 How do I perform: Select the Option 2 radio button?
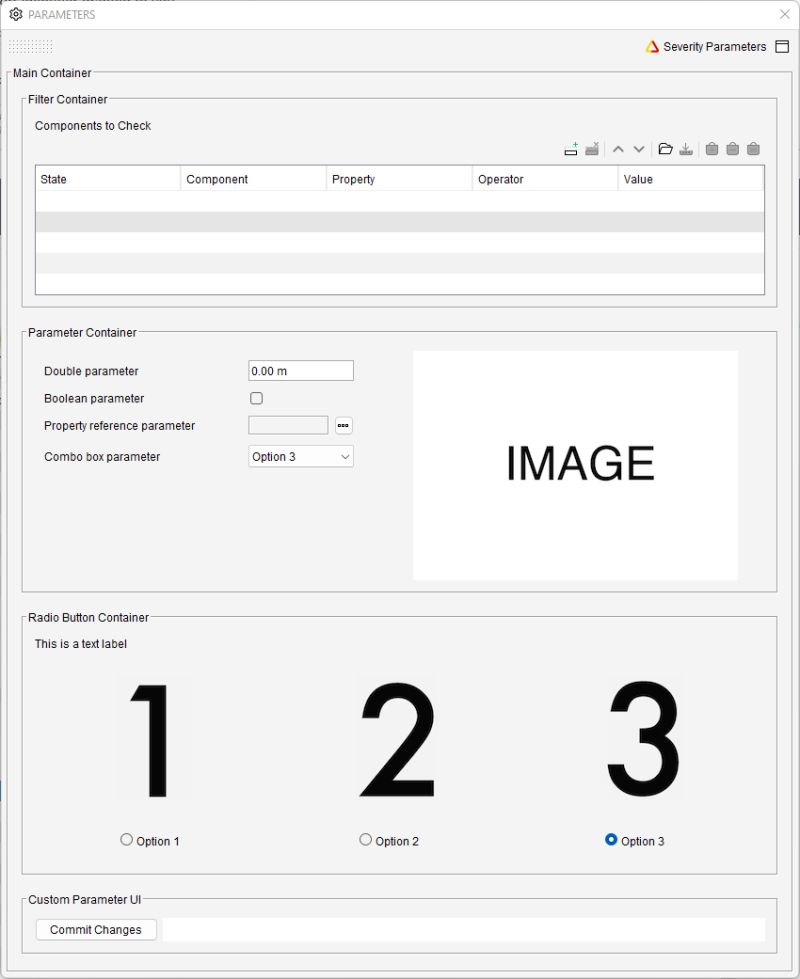tap(365, 839)
